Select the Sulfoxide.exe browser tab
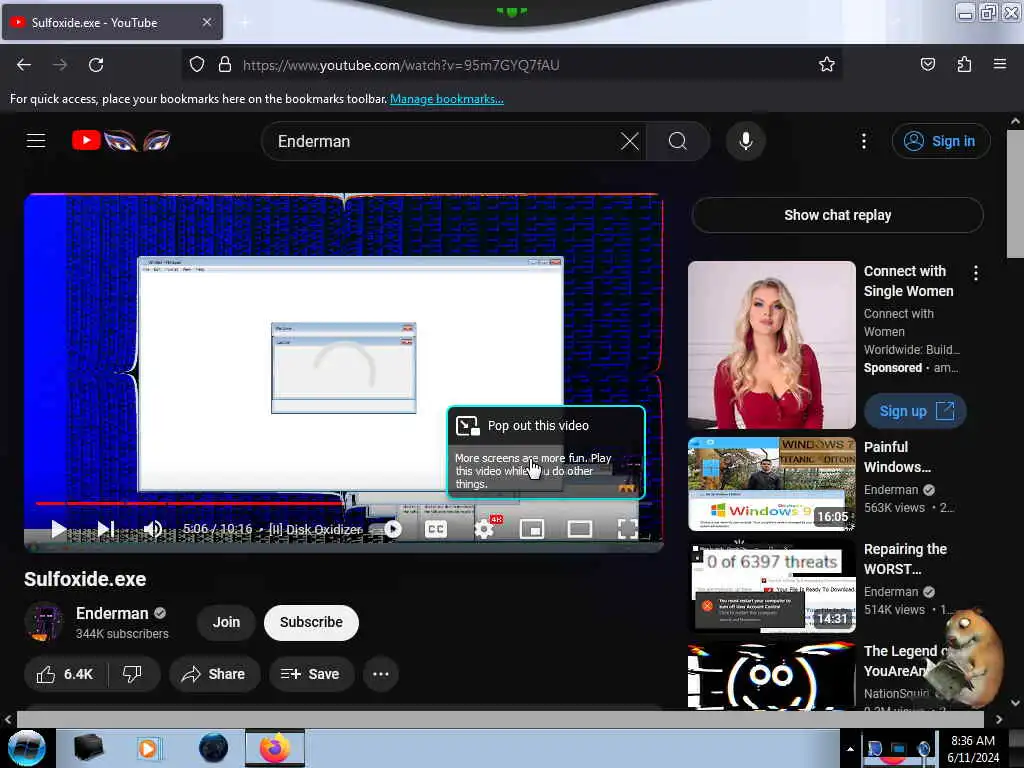The height and width of the screenshot is (768, 1024). click(112, 22)
